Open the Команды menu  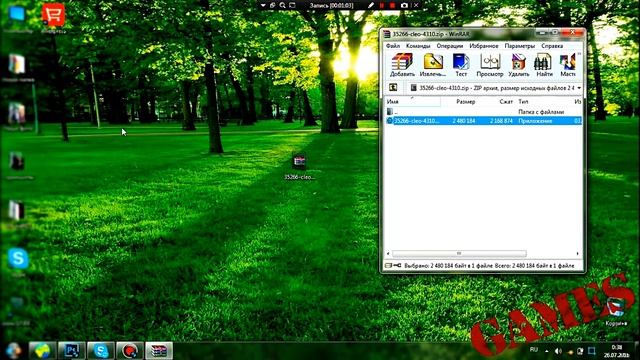pyautogui.click(x=418, y=46)
